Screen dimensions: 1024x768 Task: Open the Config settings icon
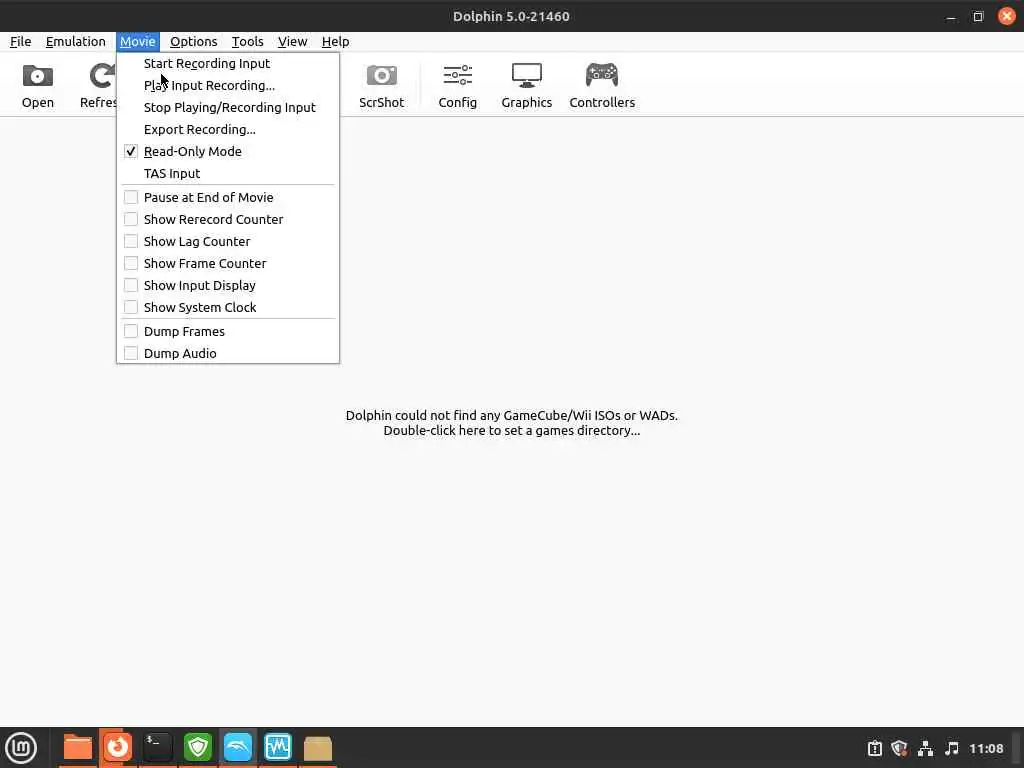[457, 85]
